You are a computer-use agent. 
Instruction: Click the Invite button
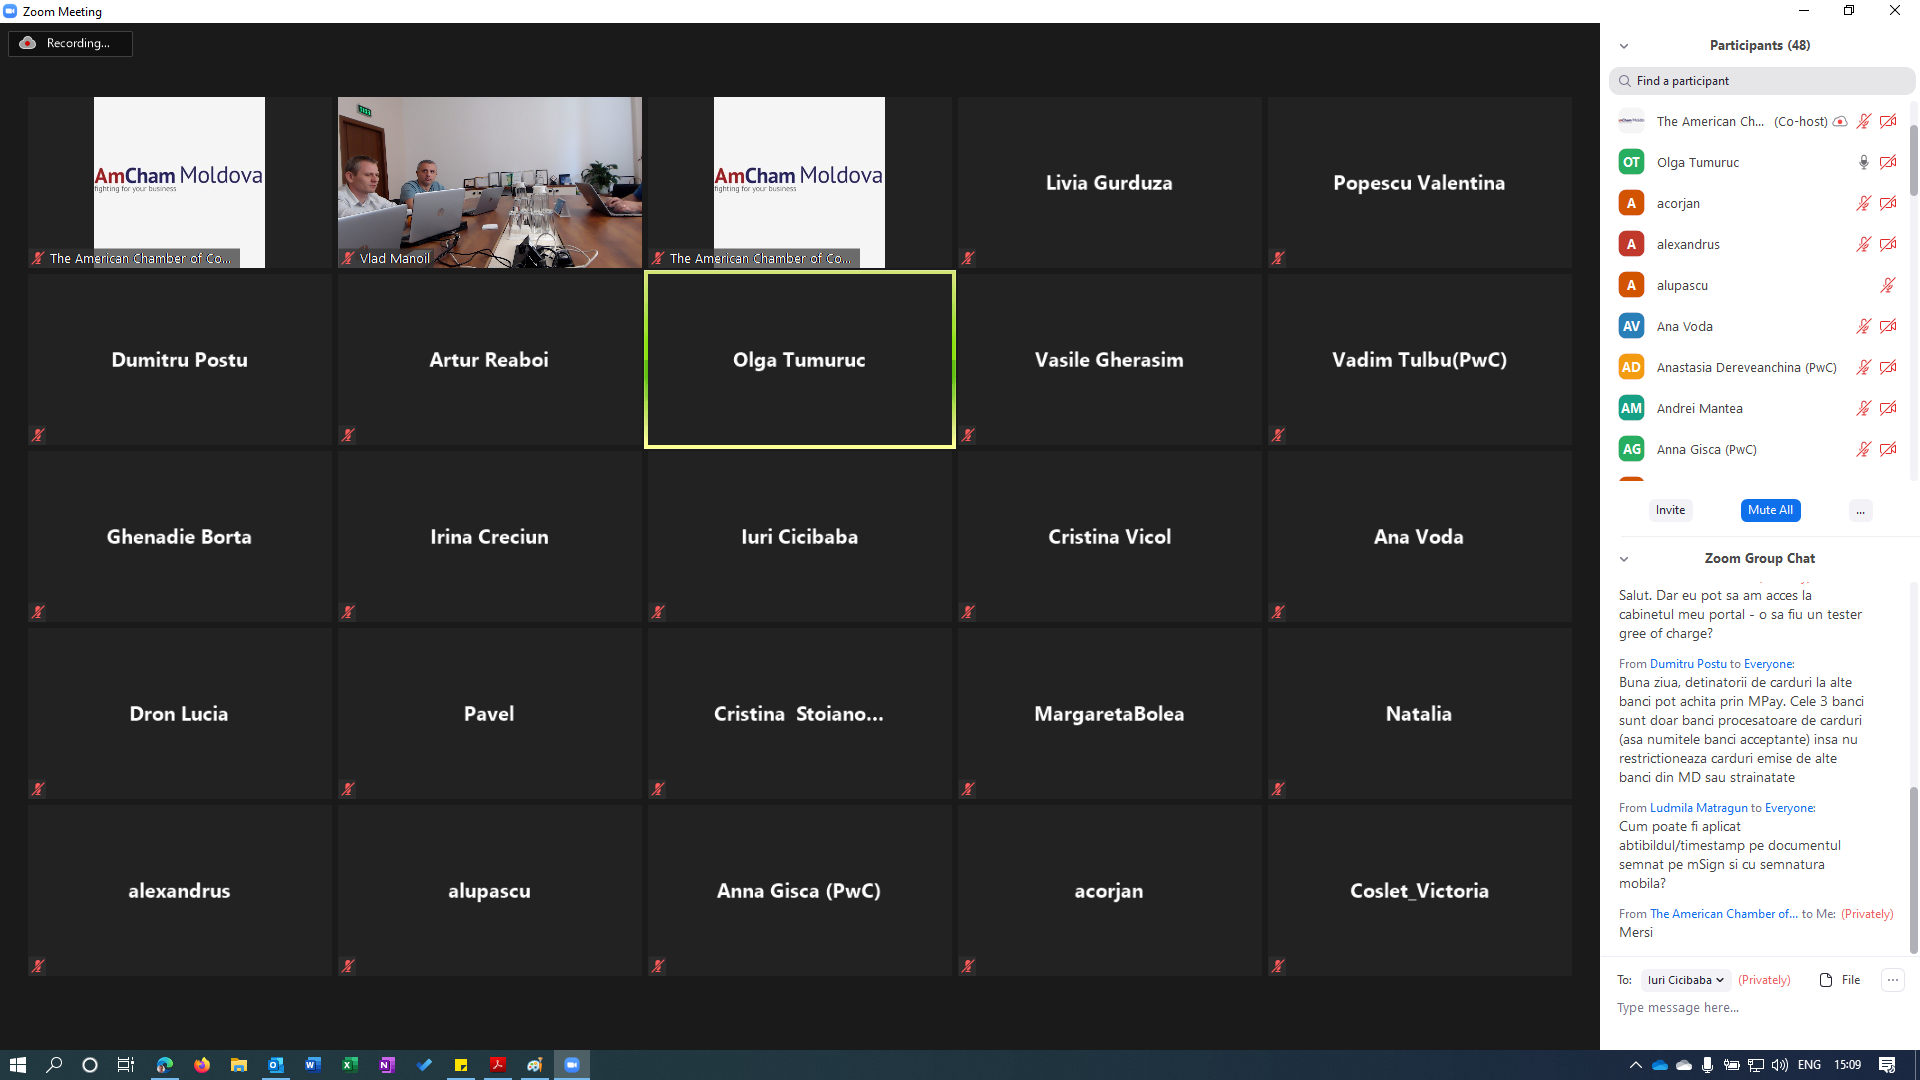click(x=1670, y=510)
